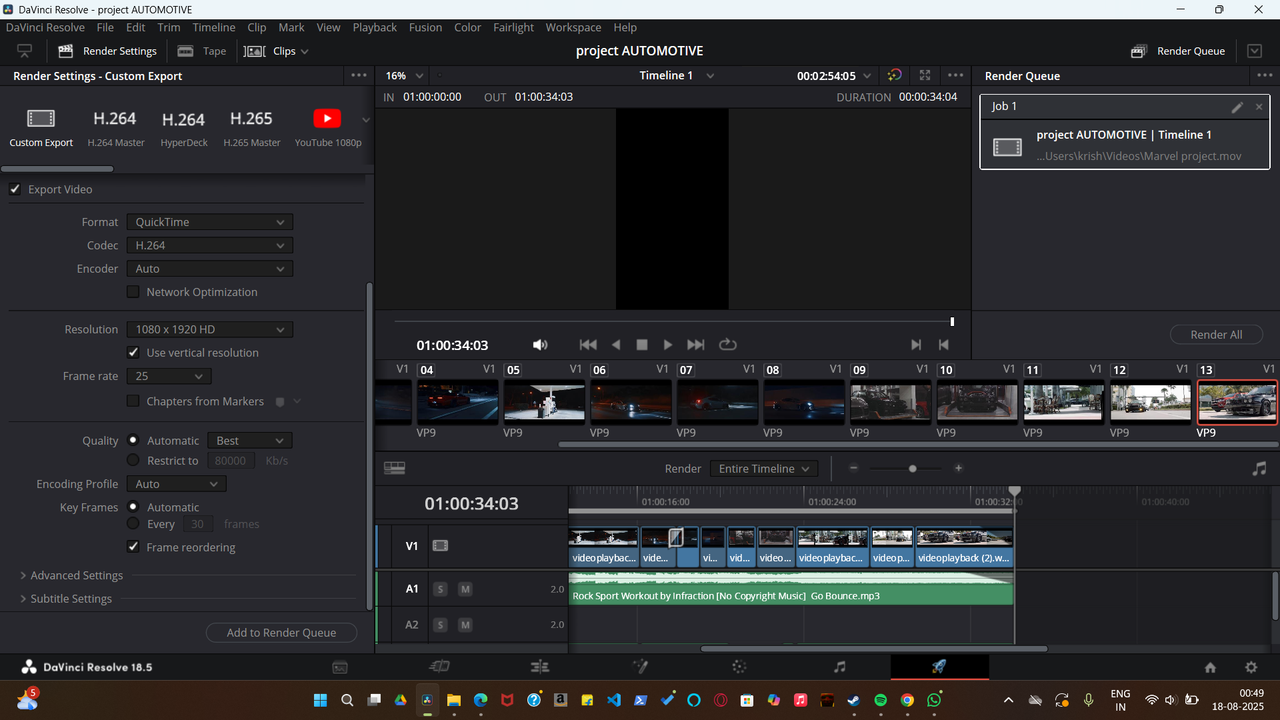Screen dimensions: 1280x720
Task: Select the YouTube 1080p render preset
Action: pos(327,125)
